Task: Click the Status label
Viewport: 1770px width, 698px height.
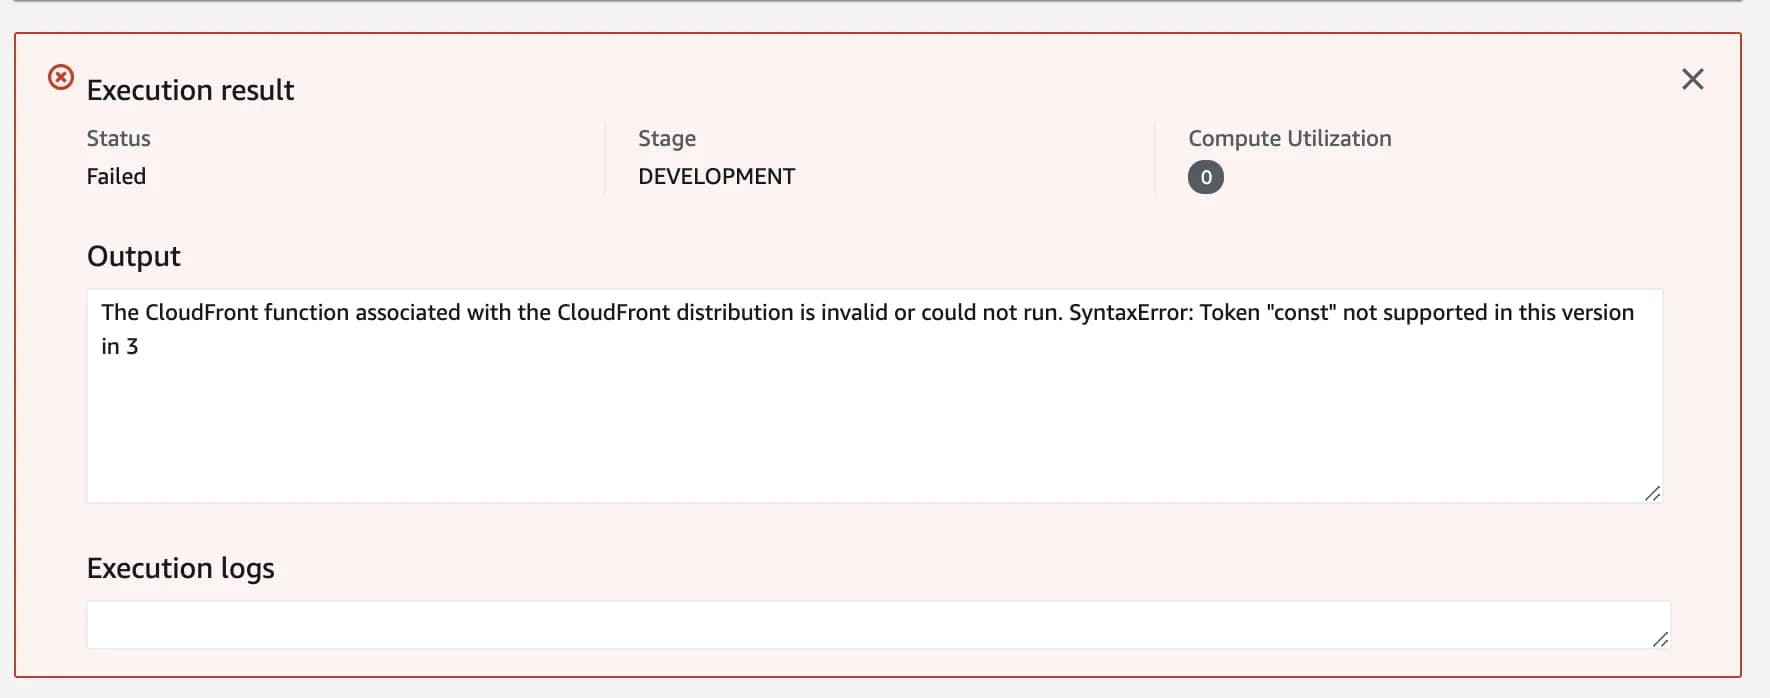Action: click(x=118, y=138)
